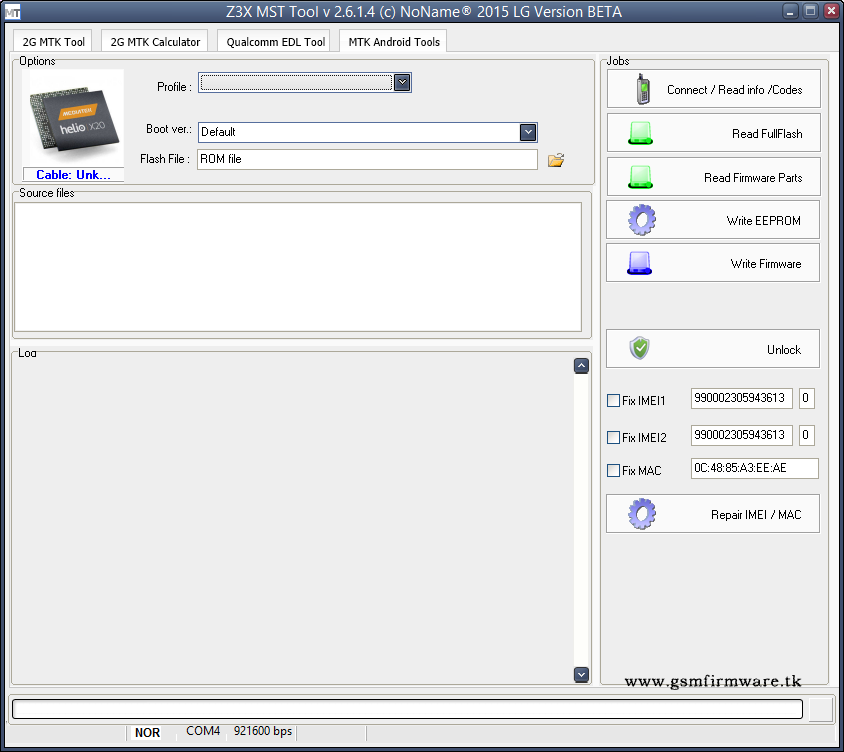Click the Read FullFlash button

click(714, 133)
